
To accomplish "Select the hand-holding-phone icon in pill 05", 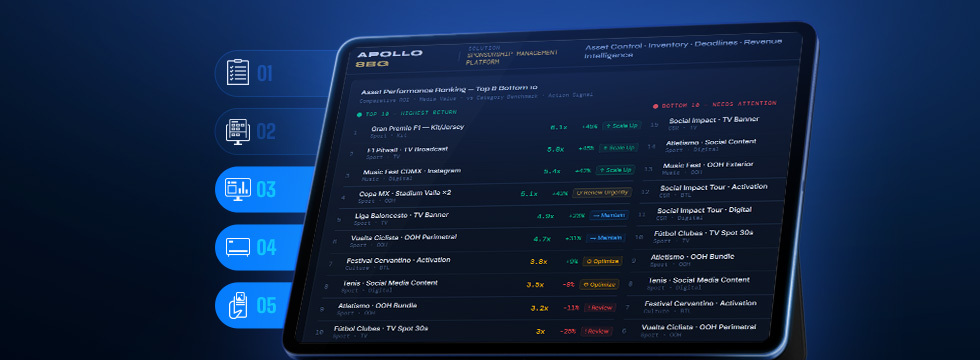I will [x=238, y=305].
